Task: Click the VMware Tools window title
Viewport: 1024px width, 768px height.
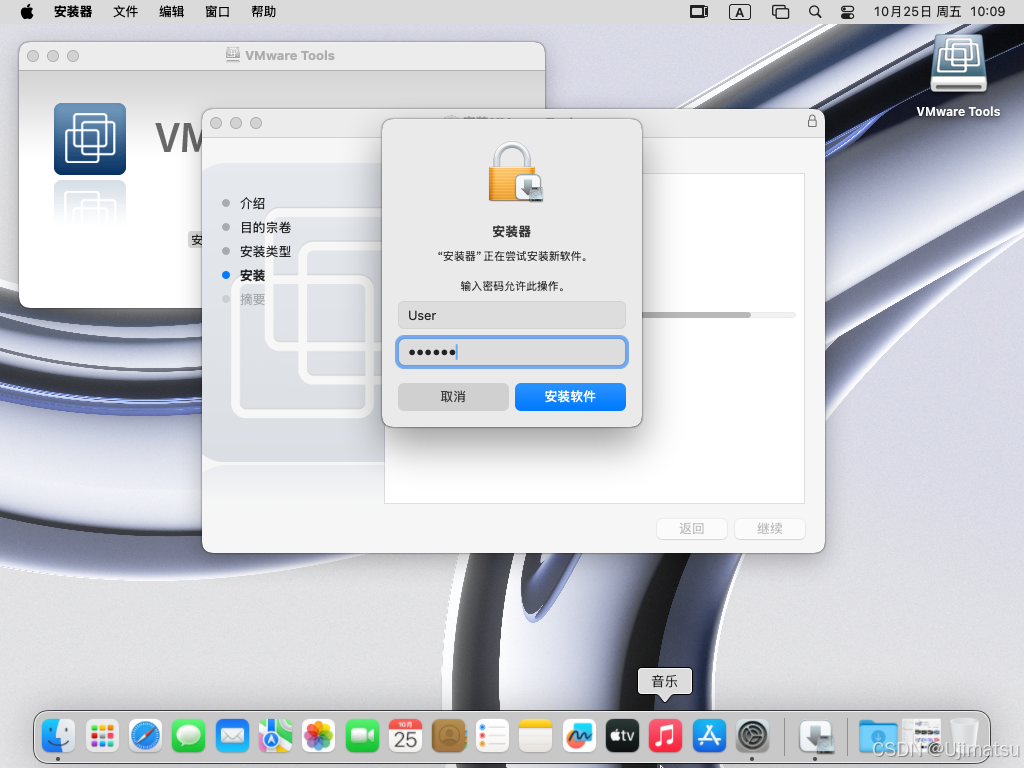Action: [x=290, y=56]
